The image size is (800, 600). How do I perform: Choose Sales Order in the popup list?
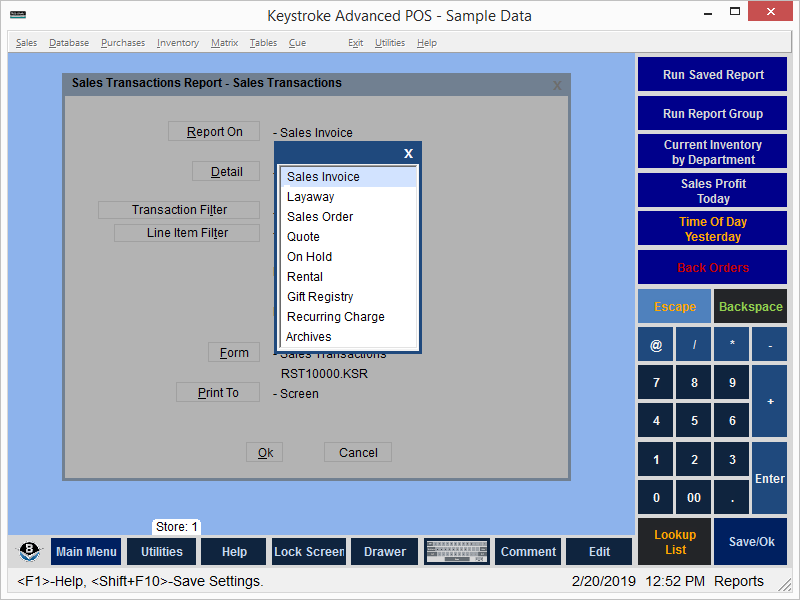pos(320,217)
